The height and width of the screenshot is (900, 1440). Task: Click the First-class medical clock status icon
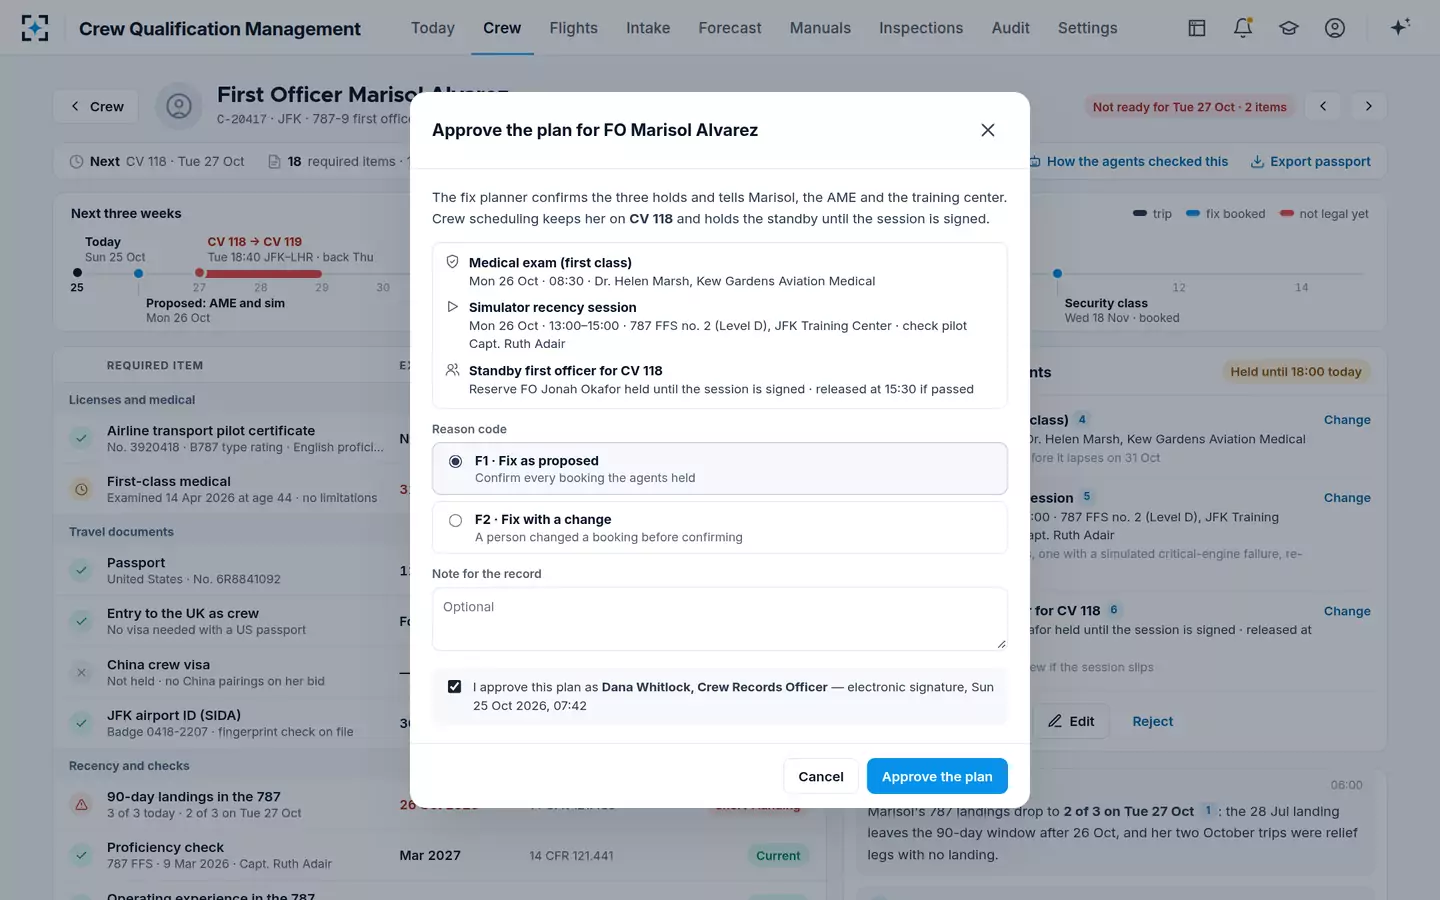tap(81, 489)
